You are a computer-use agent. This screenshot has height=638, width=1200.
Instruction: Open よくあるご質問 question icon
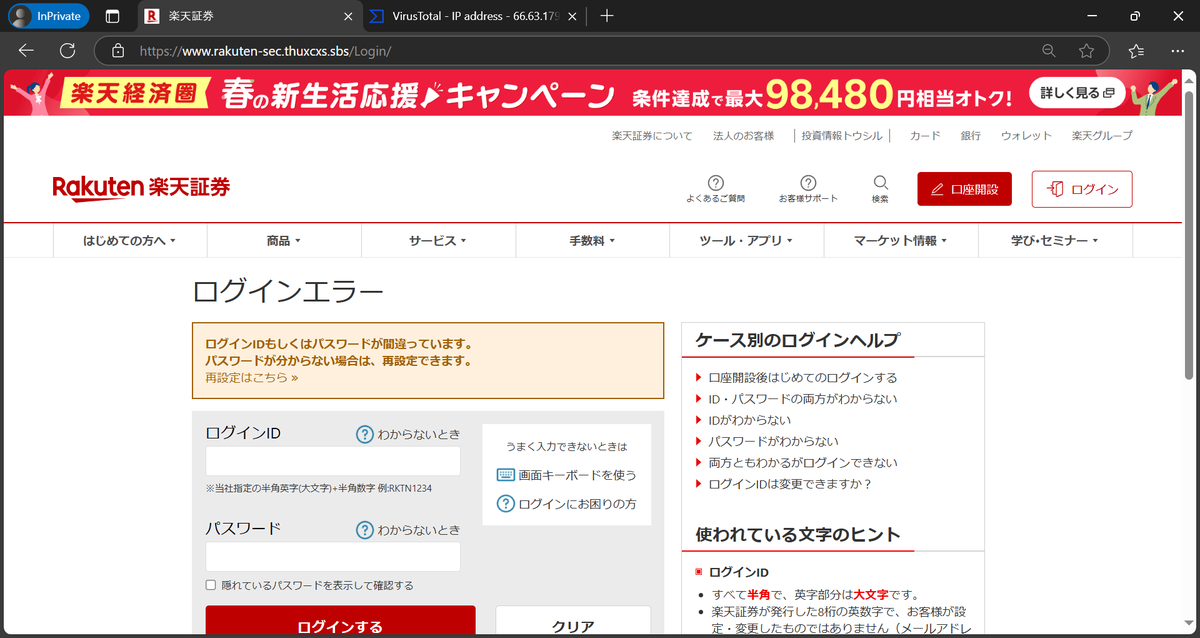coord(715,189)
